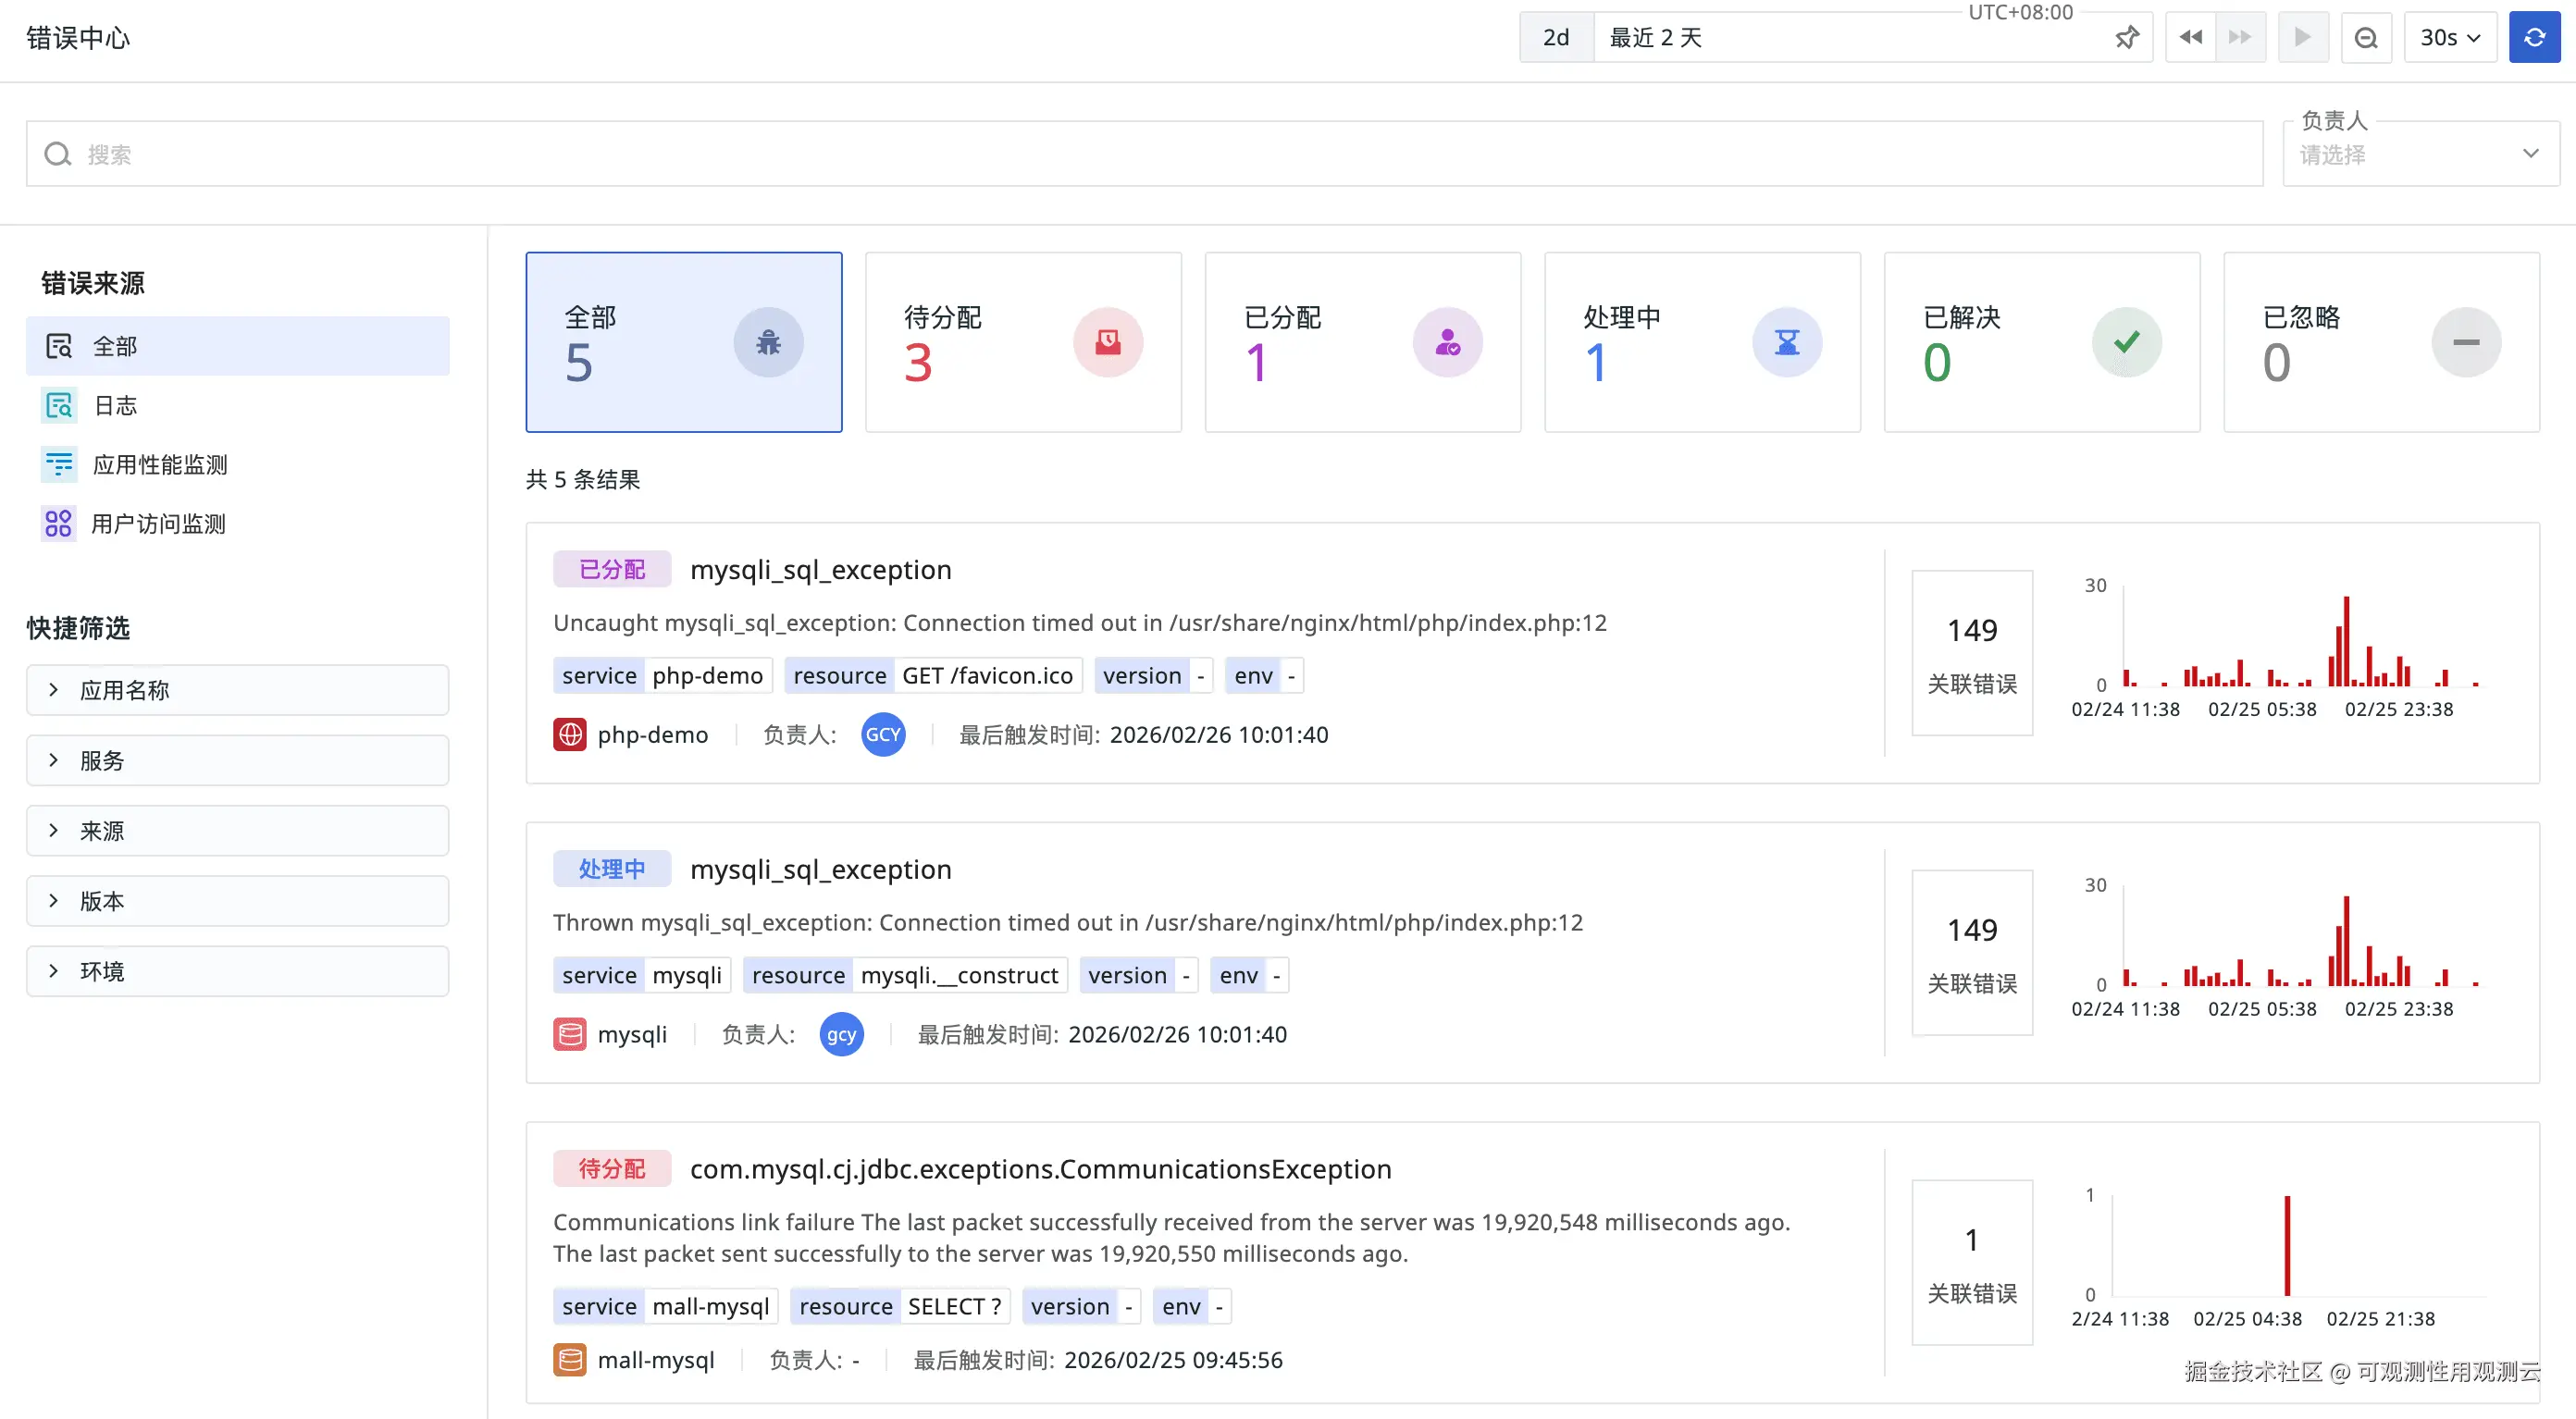Filter by 待分配 status card

click(x=1022, y=342)
